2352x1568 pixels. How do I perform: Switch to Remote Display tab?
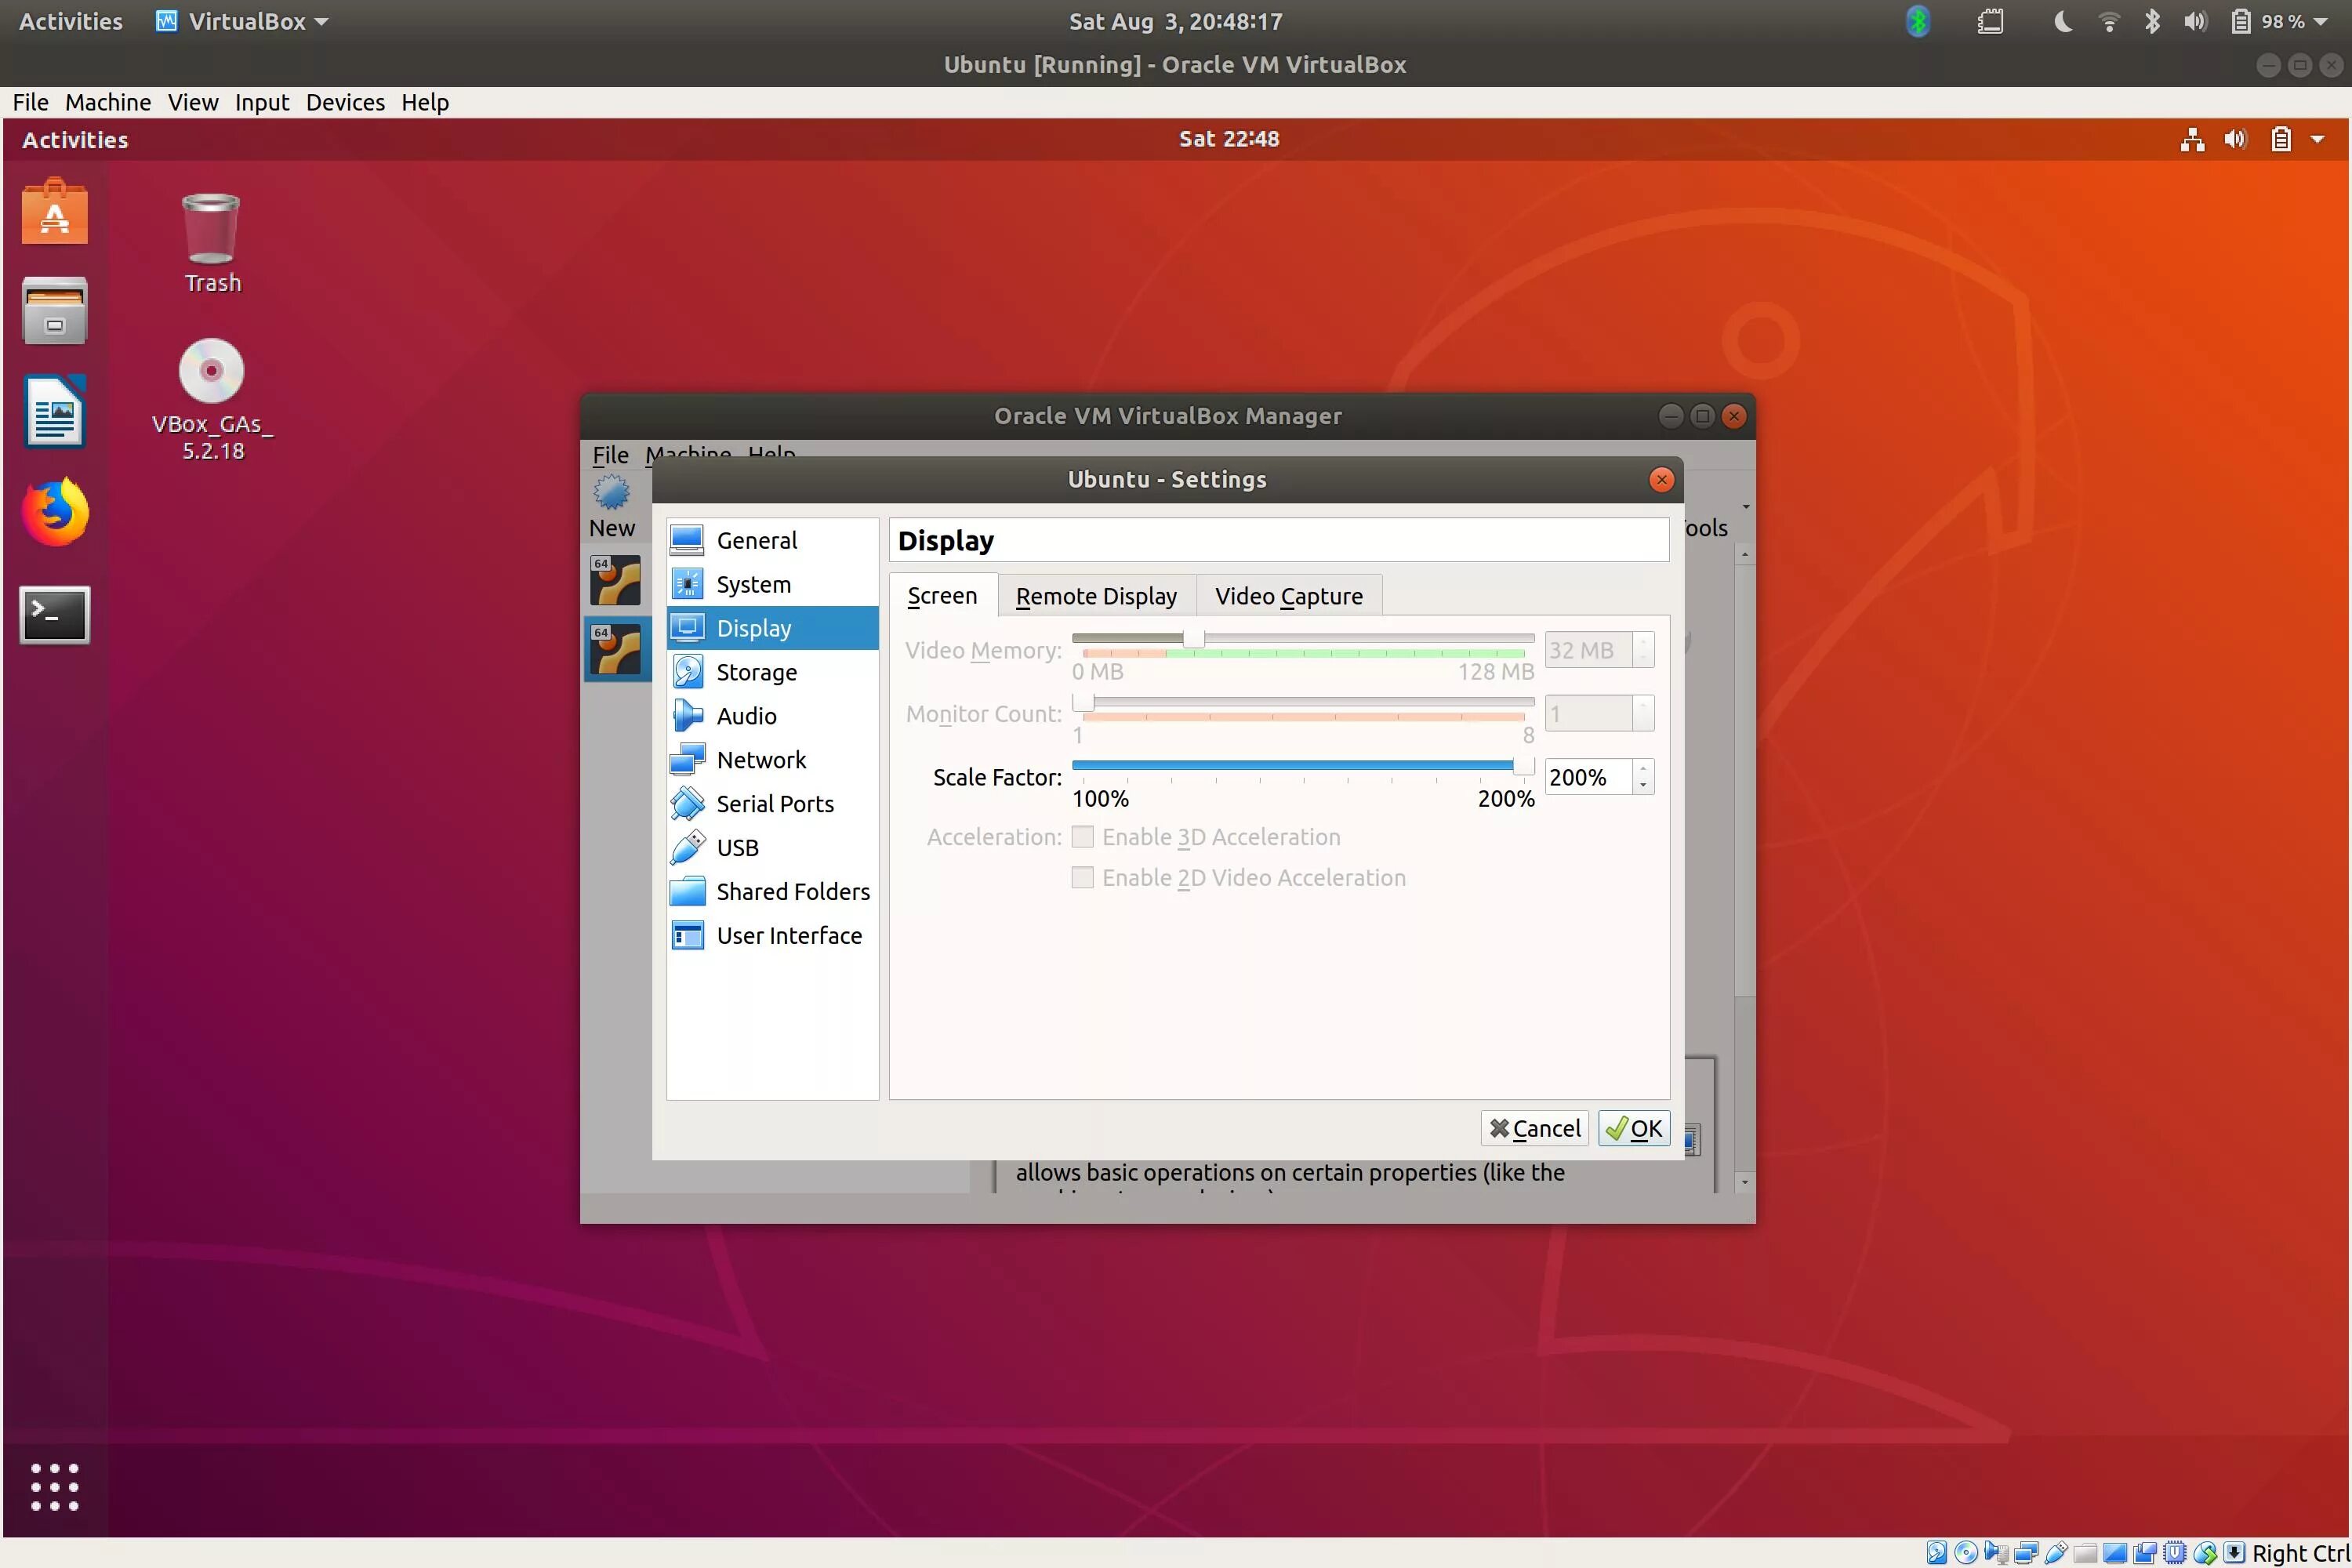pos(1096,596)
